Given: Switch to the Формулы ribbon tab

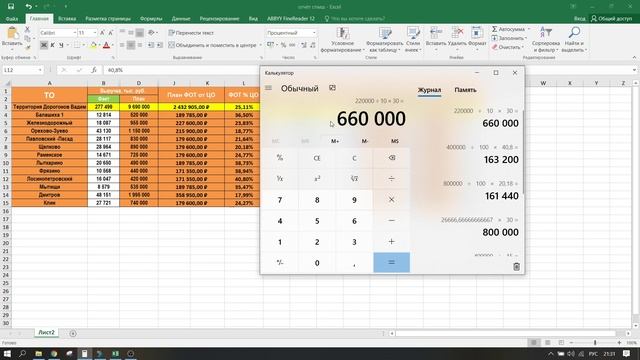Looking at the screenshot, I should (151, 19).
